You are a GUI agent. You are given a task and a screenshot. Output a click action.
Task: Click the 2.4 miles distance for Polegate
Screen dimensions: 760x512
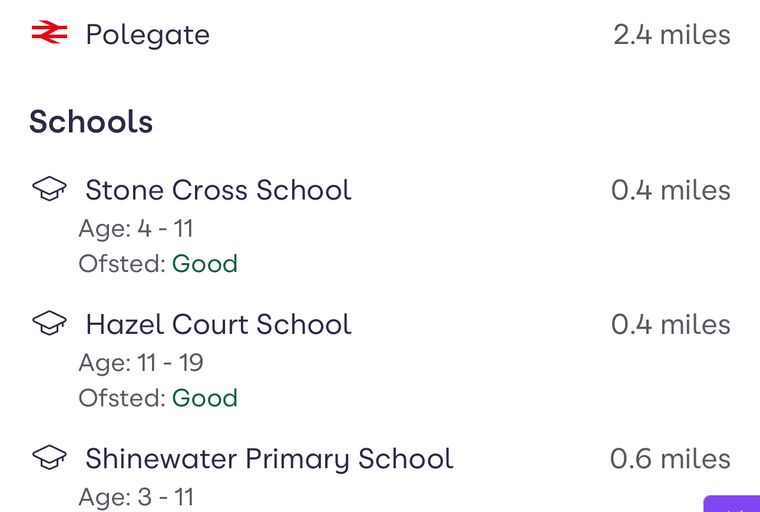click(x=672, y=35)
